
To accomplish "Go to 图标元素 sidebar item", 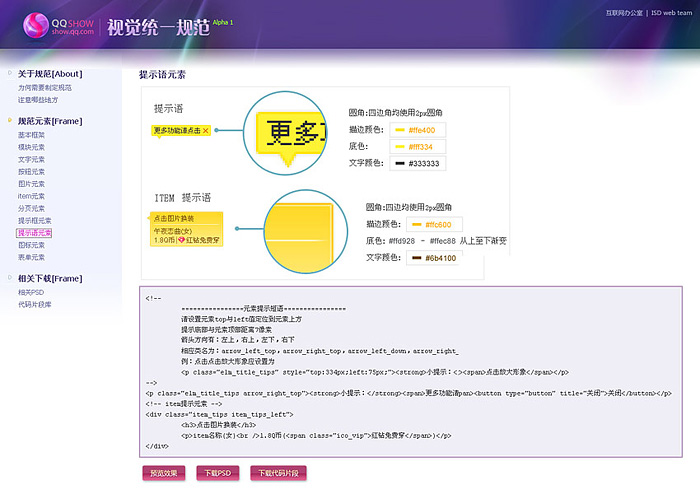I will coord(31,244).
